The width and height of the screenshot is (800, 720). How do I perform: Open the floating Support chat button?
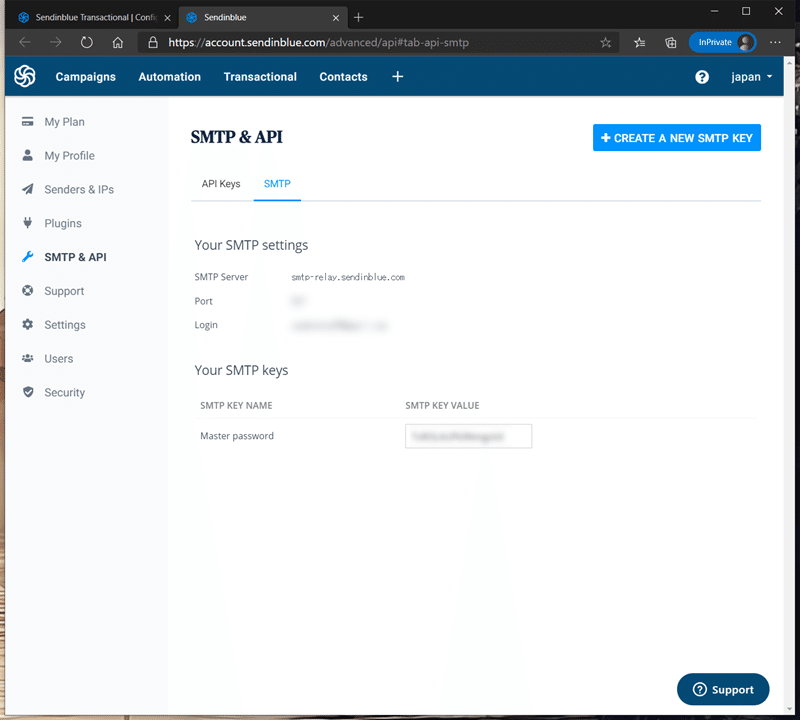tap(723, 689)
